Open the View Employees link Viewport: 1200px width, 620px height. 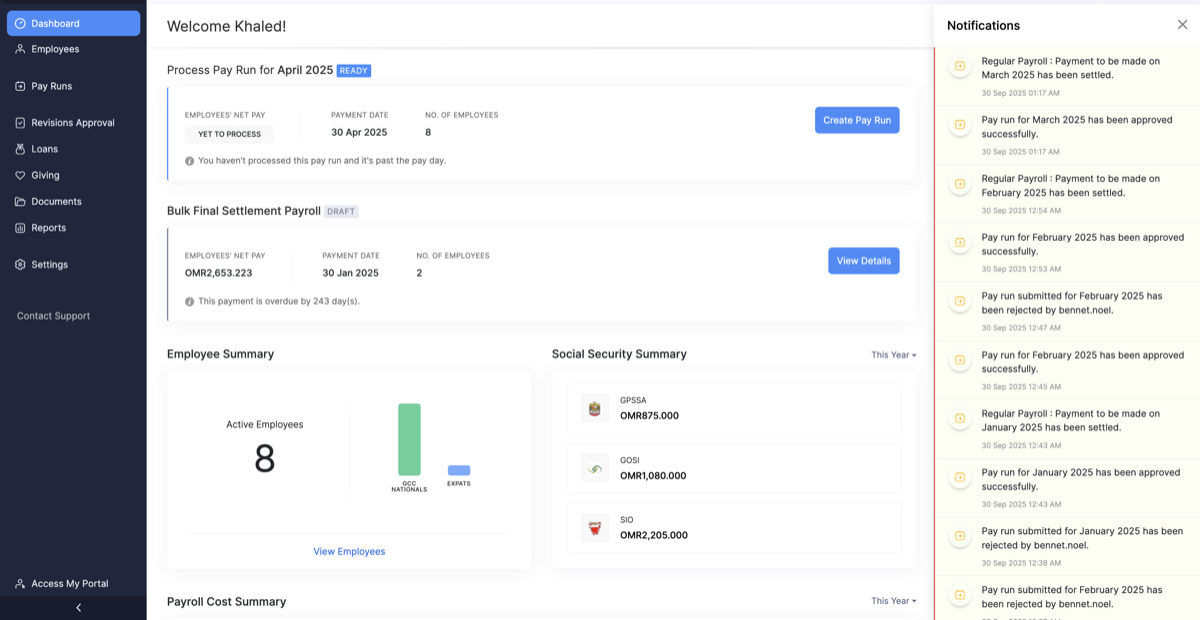349,551
